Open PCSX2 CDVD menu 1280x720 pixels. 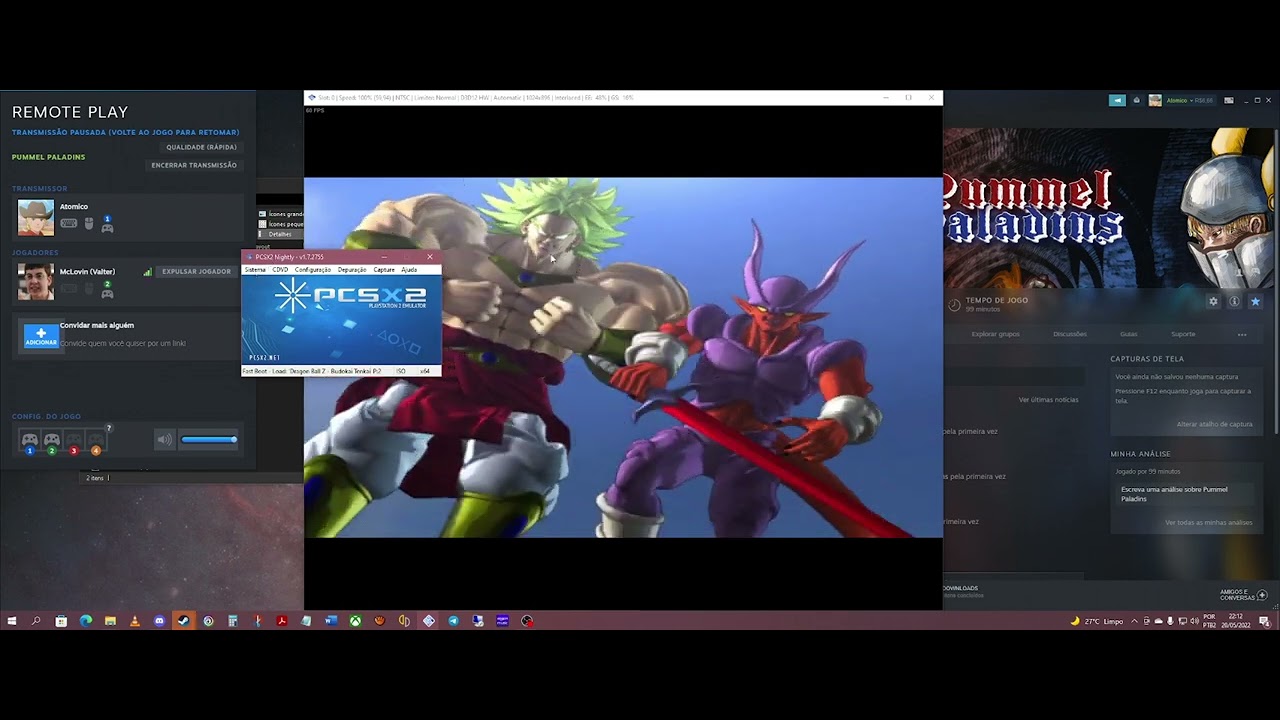[x=280, y=270]
